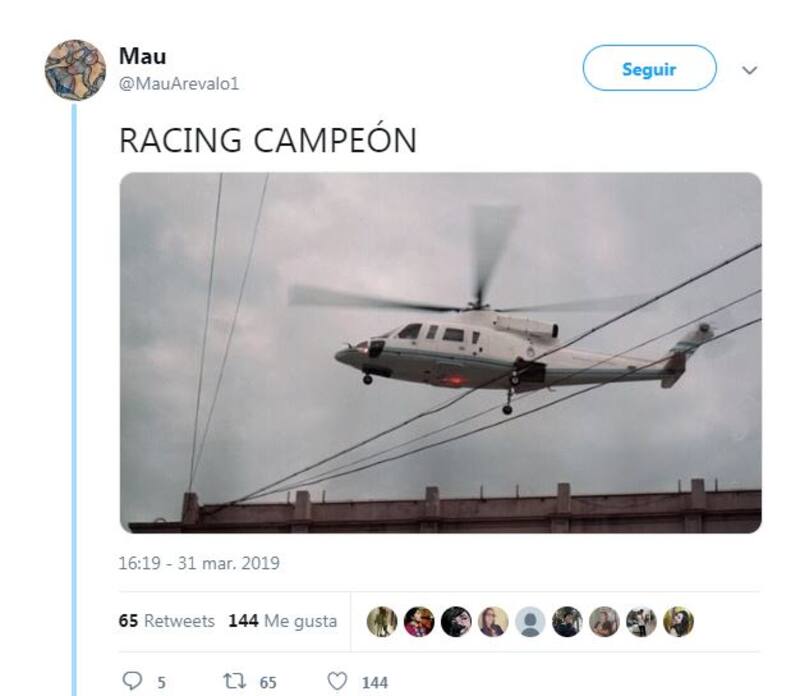Open the helicopter photo

[441, 353]
